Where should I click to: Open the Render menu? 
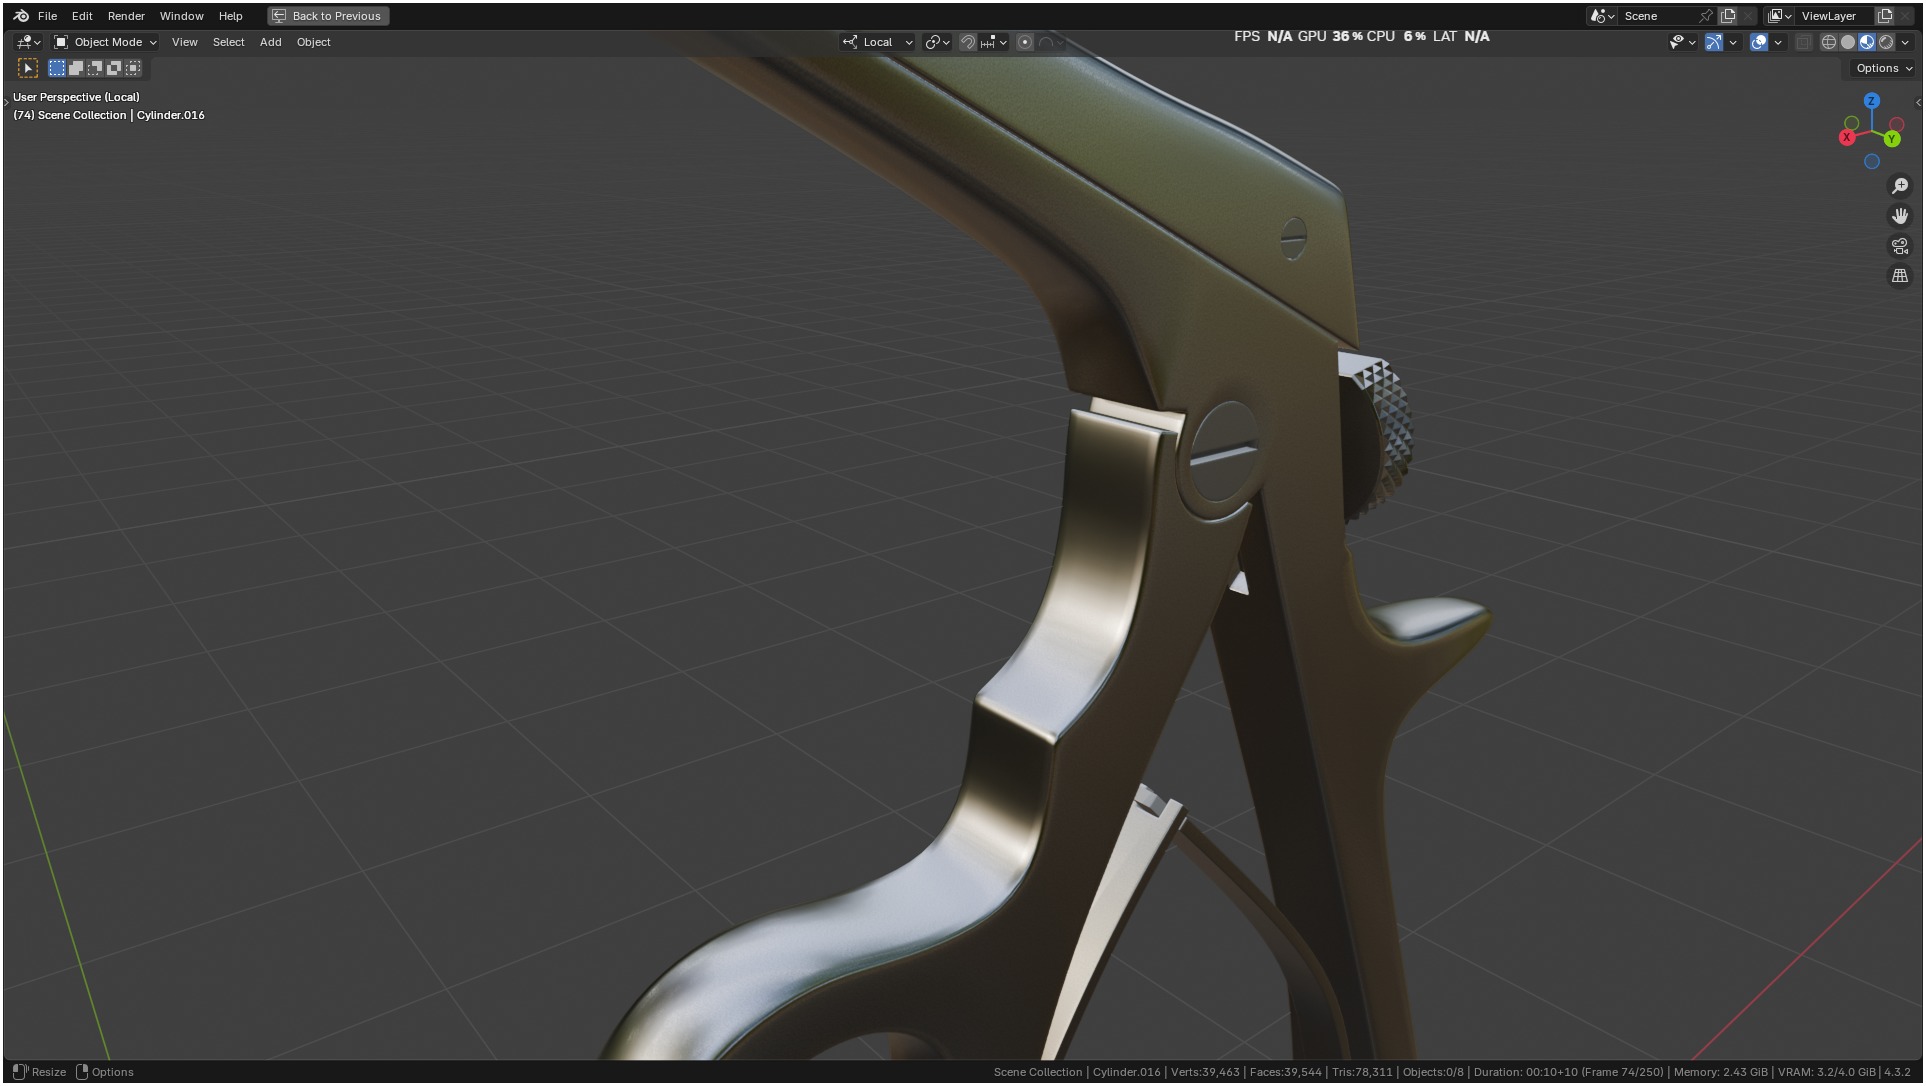(x=126, y=16)
